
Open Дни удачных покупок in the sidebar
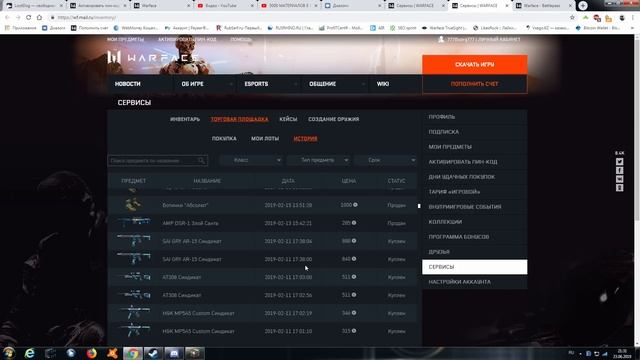(475, 177)
